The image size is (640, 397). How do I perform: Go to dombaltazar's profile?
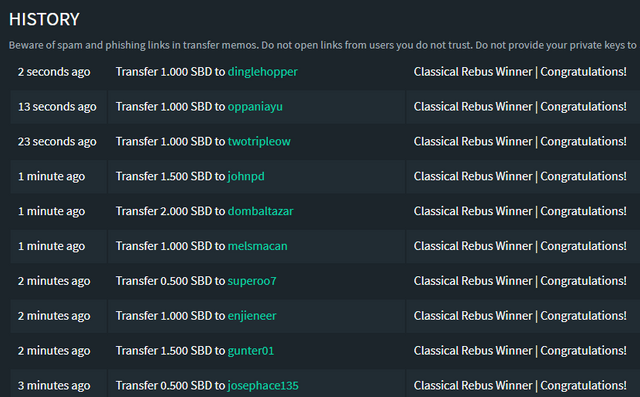[x=260, y=211]
